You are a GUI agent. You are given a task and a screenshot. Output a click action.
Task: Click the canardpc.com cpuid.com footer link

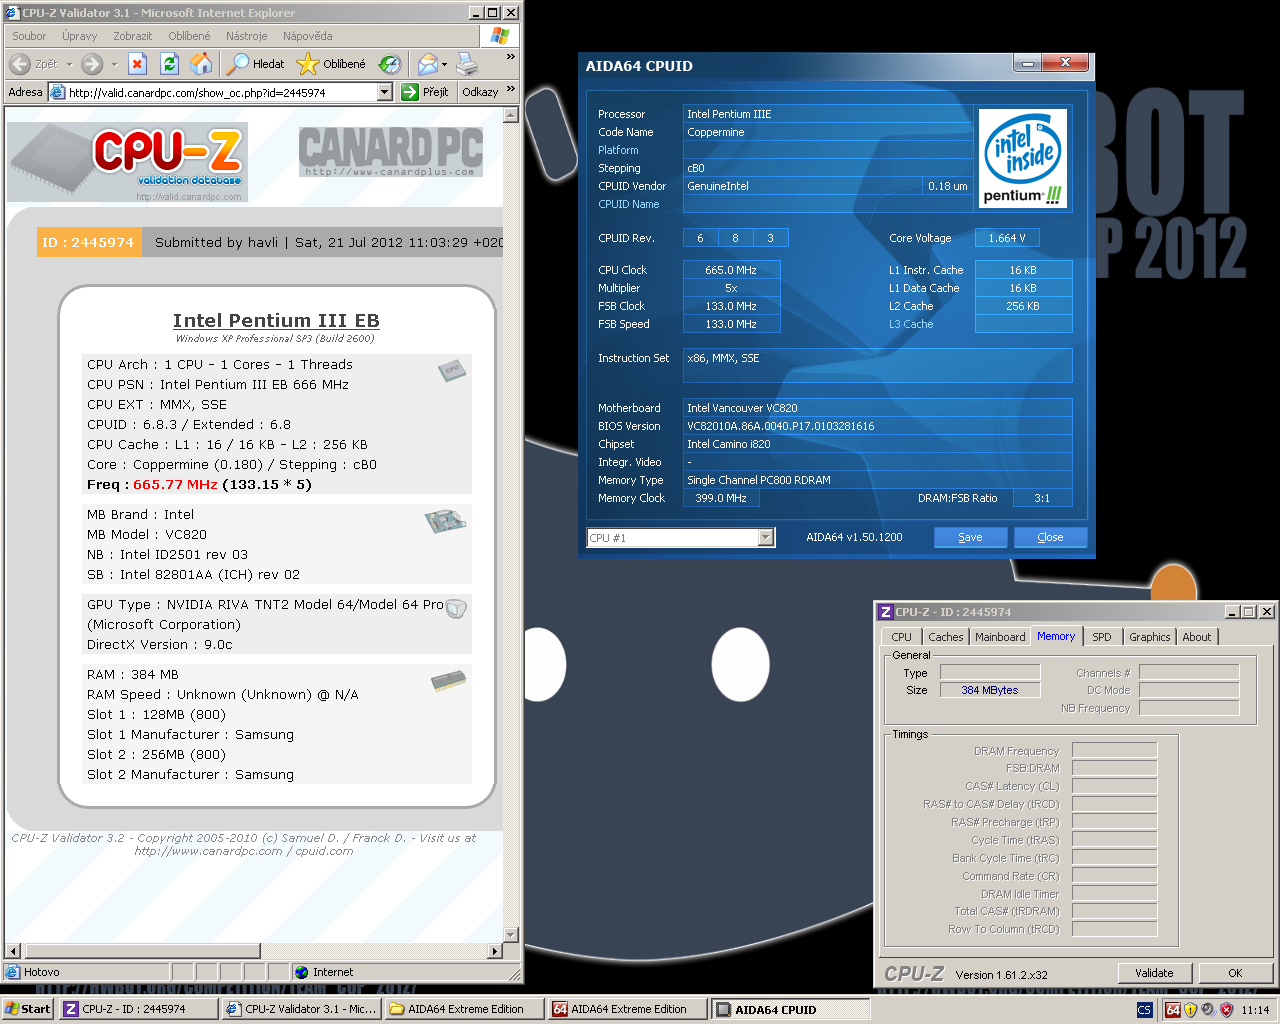[243, 851]
